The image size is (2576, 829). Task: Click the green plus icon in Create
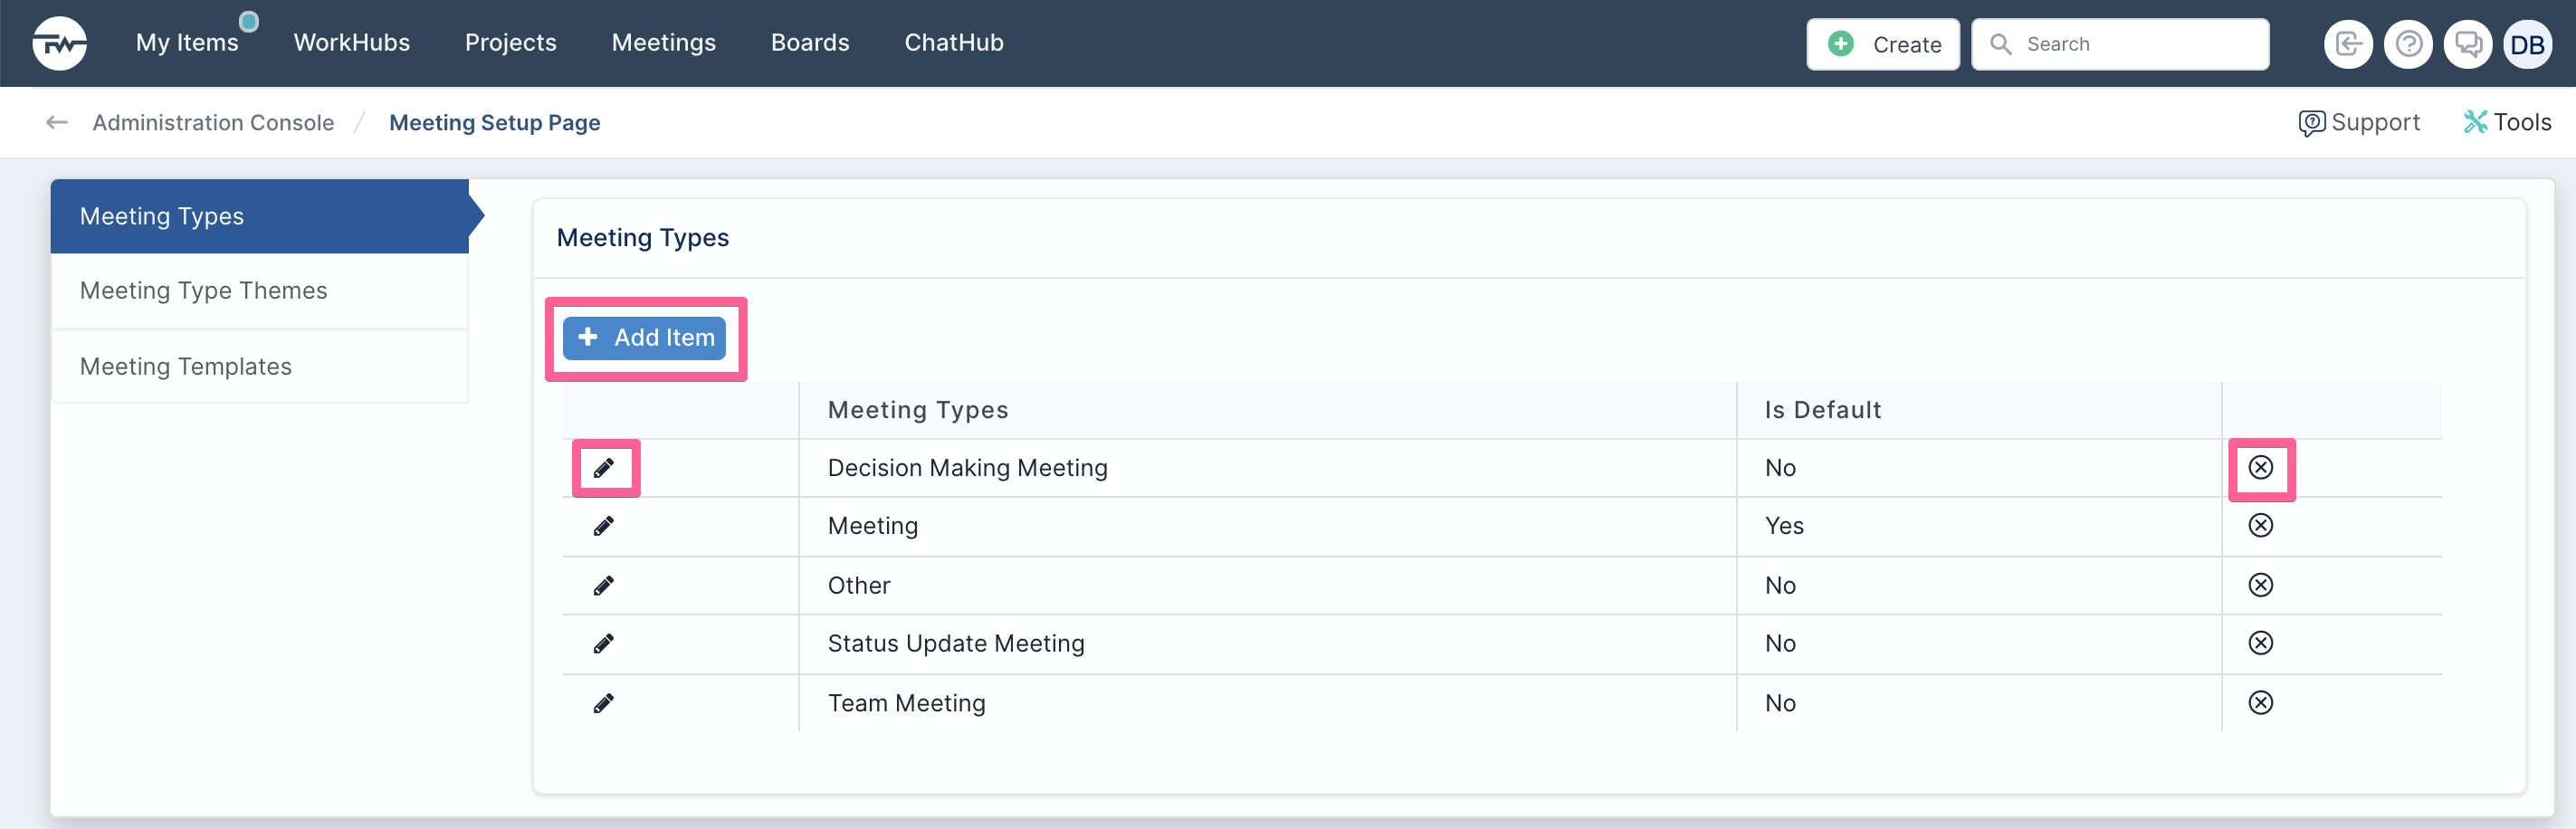click(x=1840, y=44)
